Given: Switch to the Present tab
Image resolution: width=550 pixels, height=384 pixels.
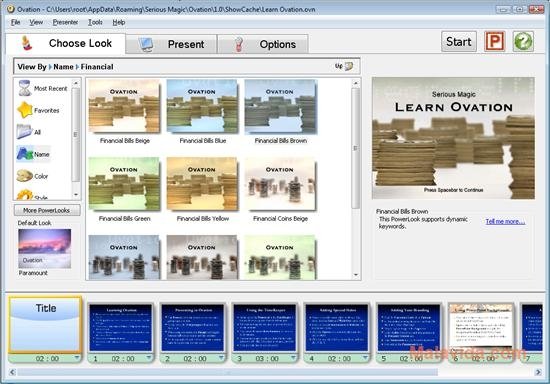Looking at the screenshot, I should [171, 44].
